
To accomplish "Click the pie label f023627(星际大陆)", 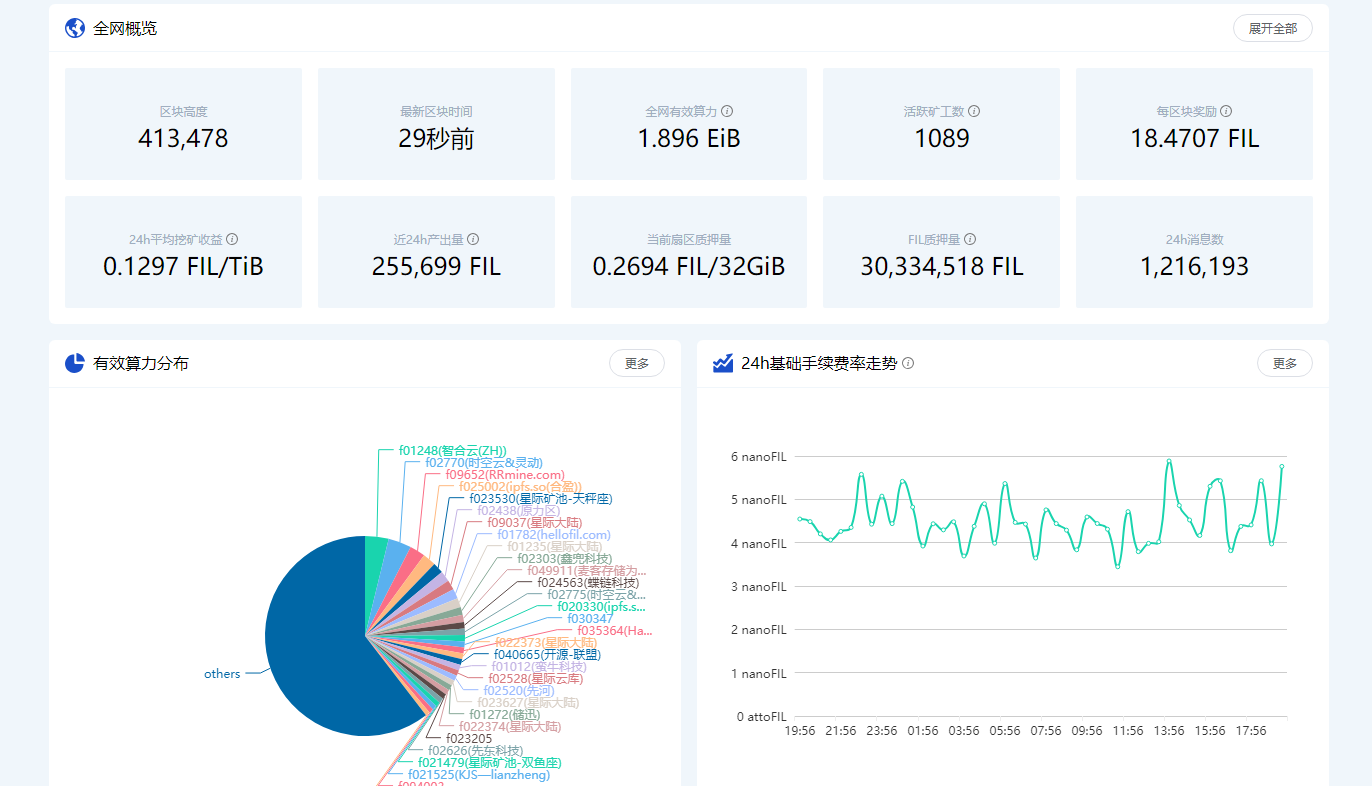I will coord(528,703).
